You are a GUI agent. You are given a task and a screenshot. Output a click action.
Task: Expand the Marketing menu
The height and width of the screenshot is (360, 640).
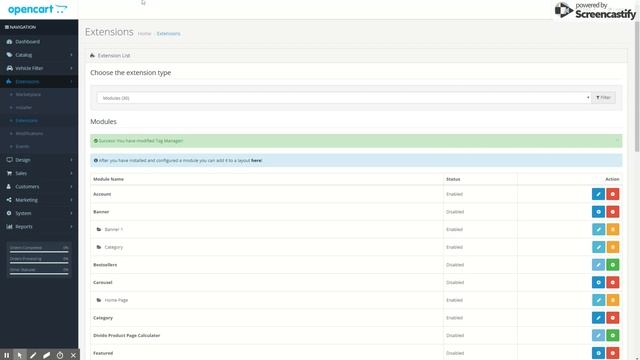(39, 200)
